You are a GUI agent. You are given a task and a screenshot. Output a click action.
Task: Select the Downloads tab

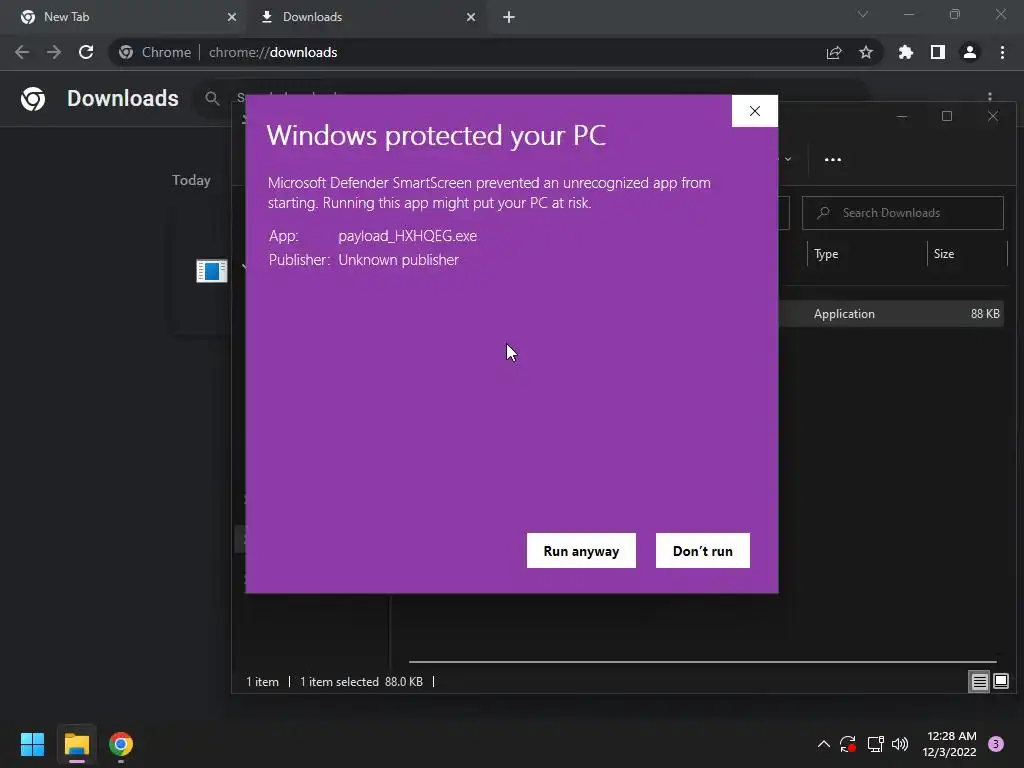[x=366, y=17]
